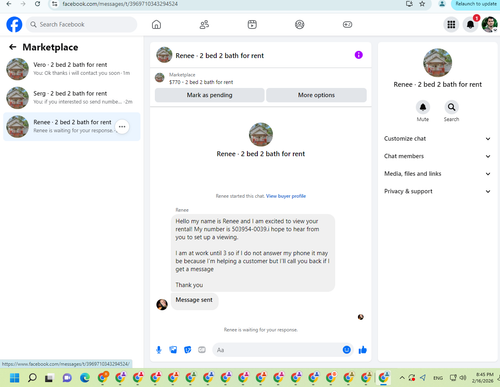Attach a photo with the image icon
Image resolution: width=500 pixels, height=387 pixels.
[x=173, y=350]
